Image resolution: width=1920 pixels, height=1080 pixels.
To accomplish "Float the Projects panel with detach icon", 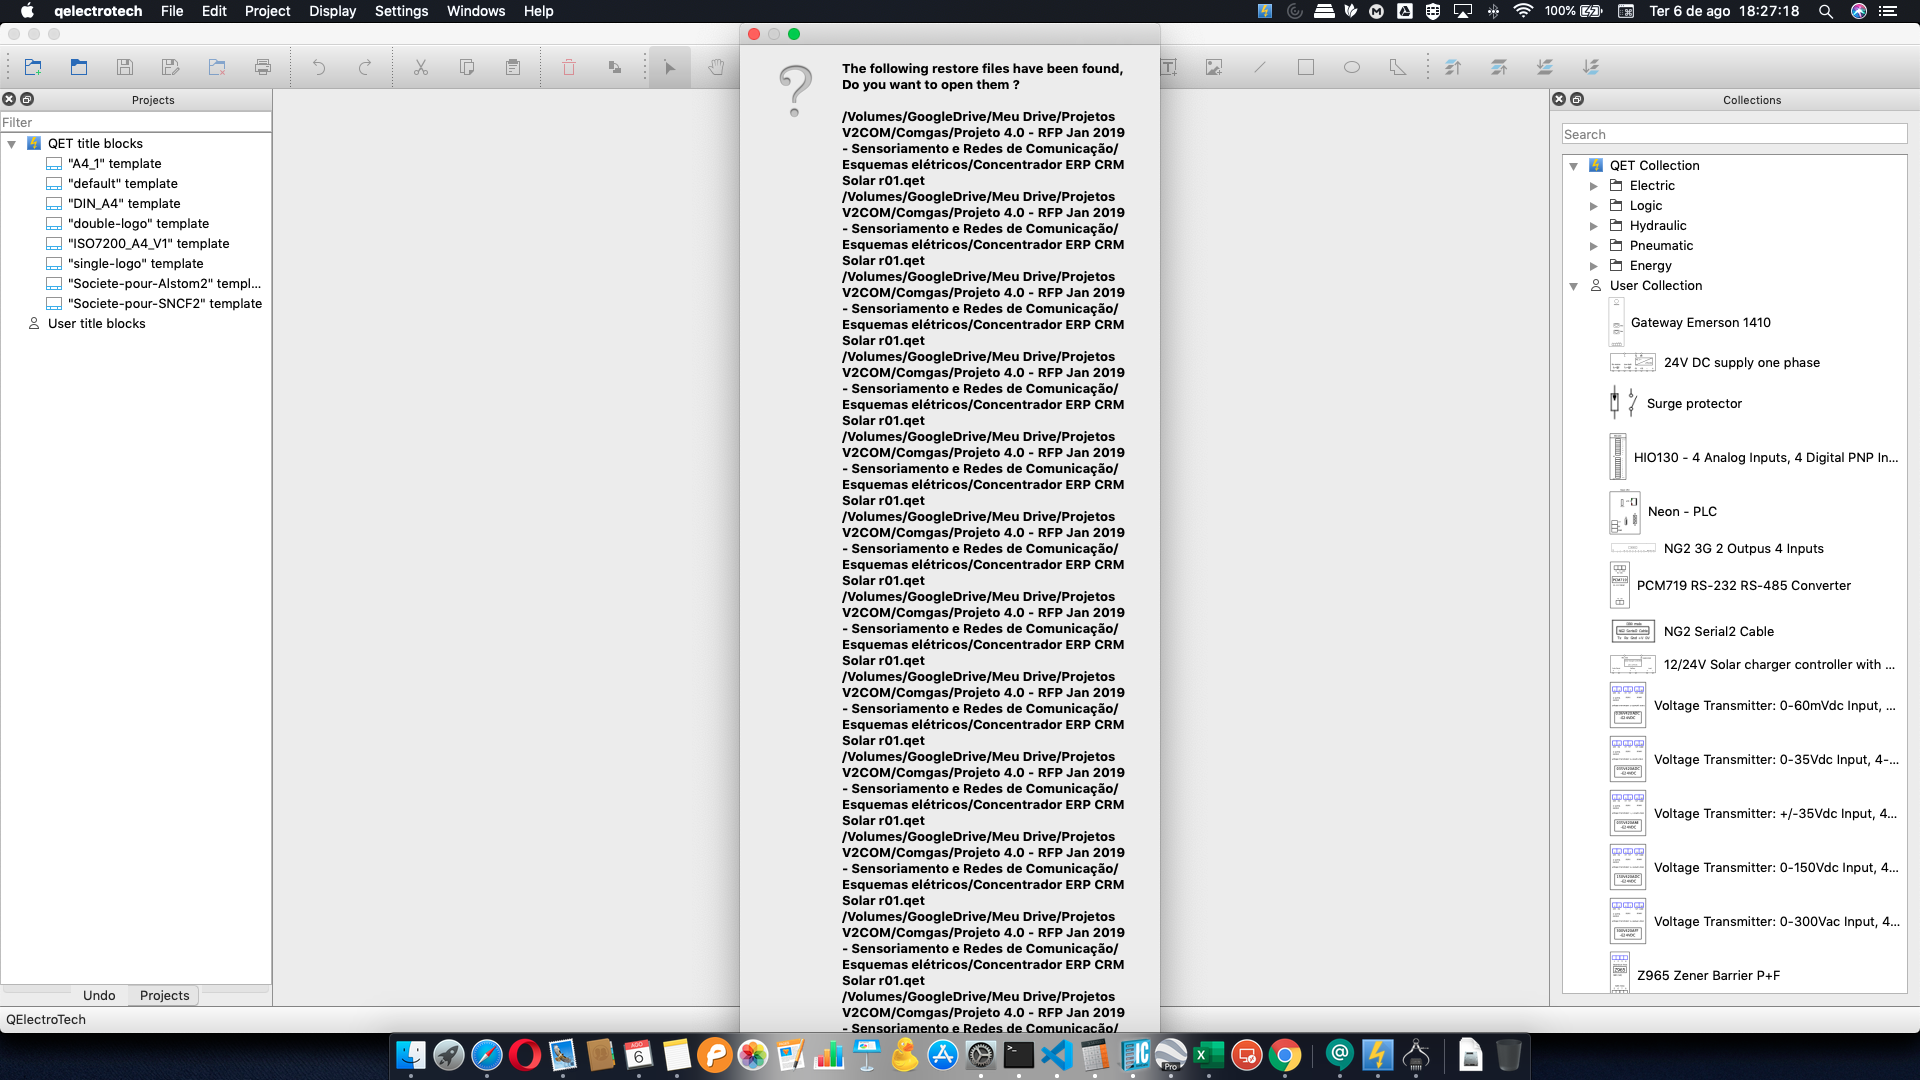I will click(27, 99).
